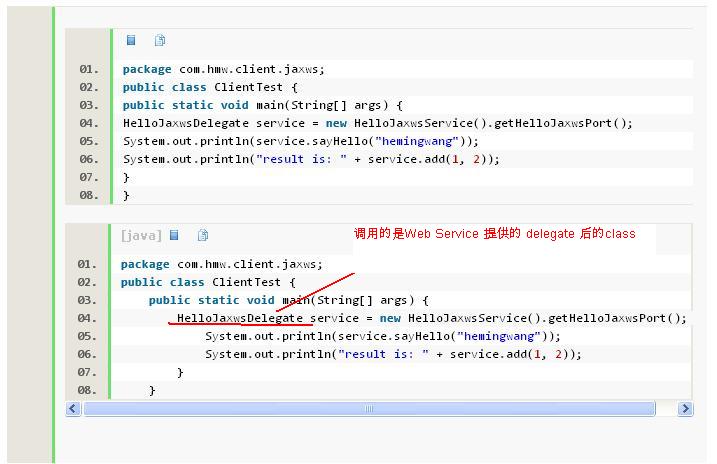
Task: Click 'result is:' println line in upper block
Action: [x=311, y=160]
